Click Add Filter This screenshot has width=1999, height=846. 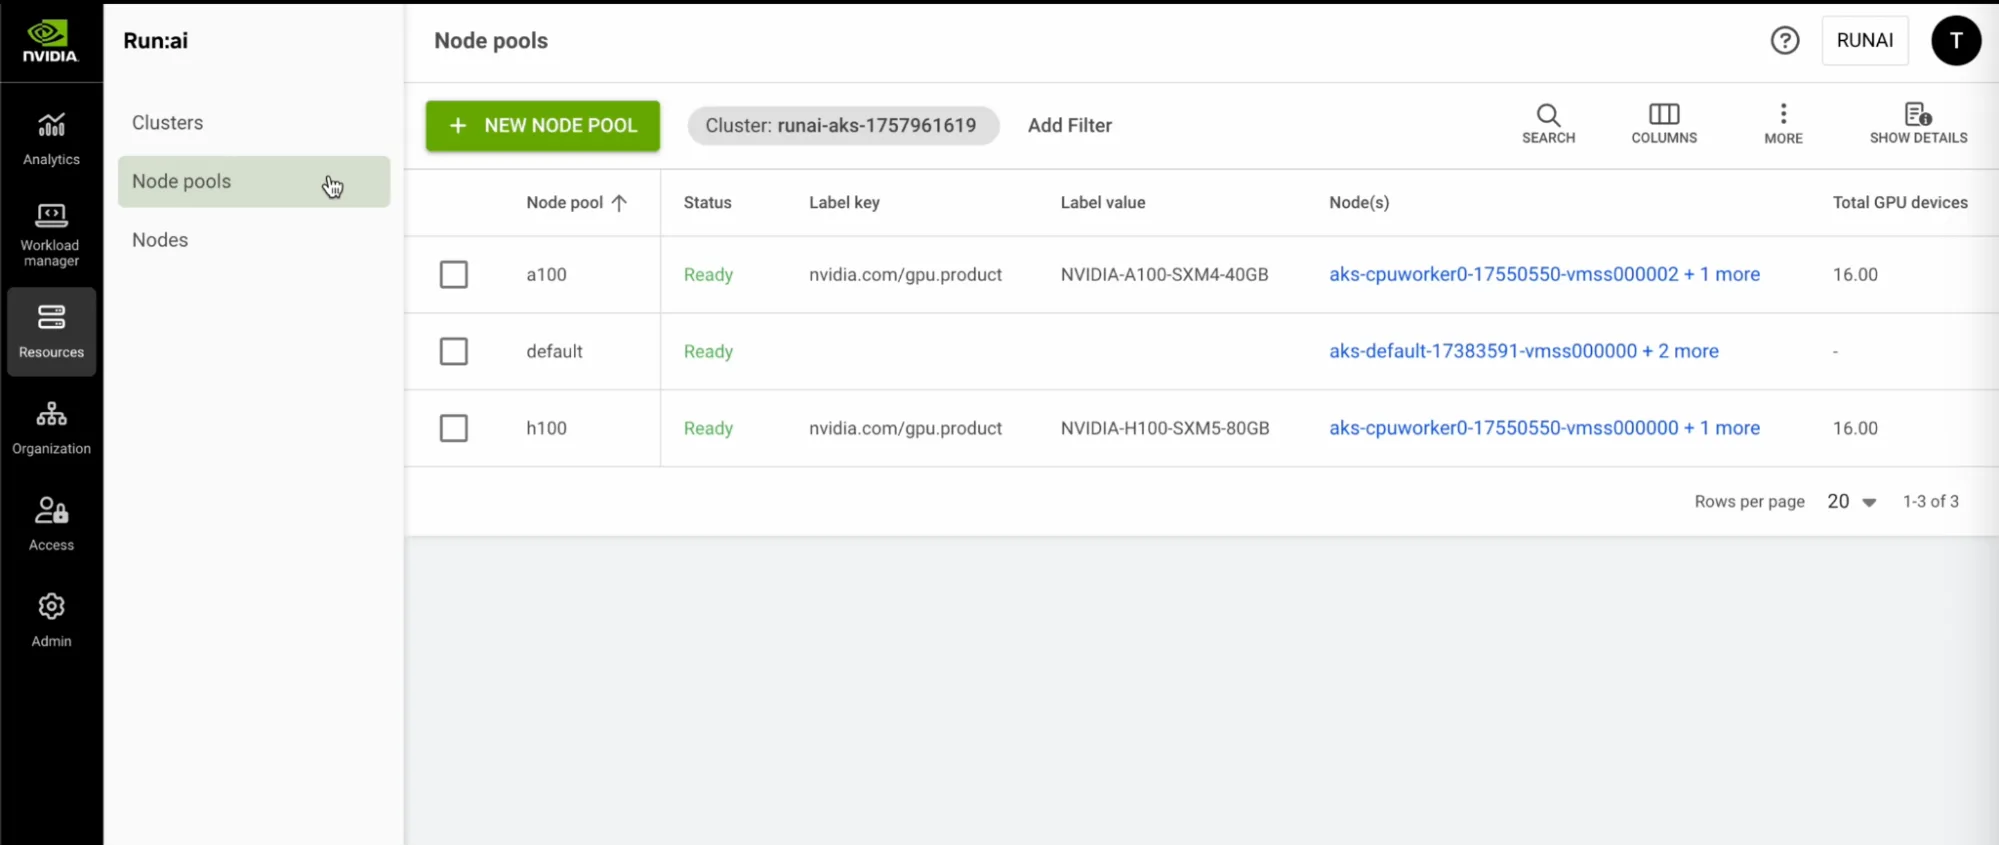(x=1069, y=126)
